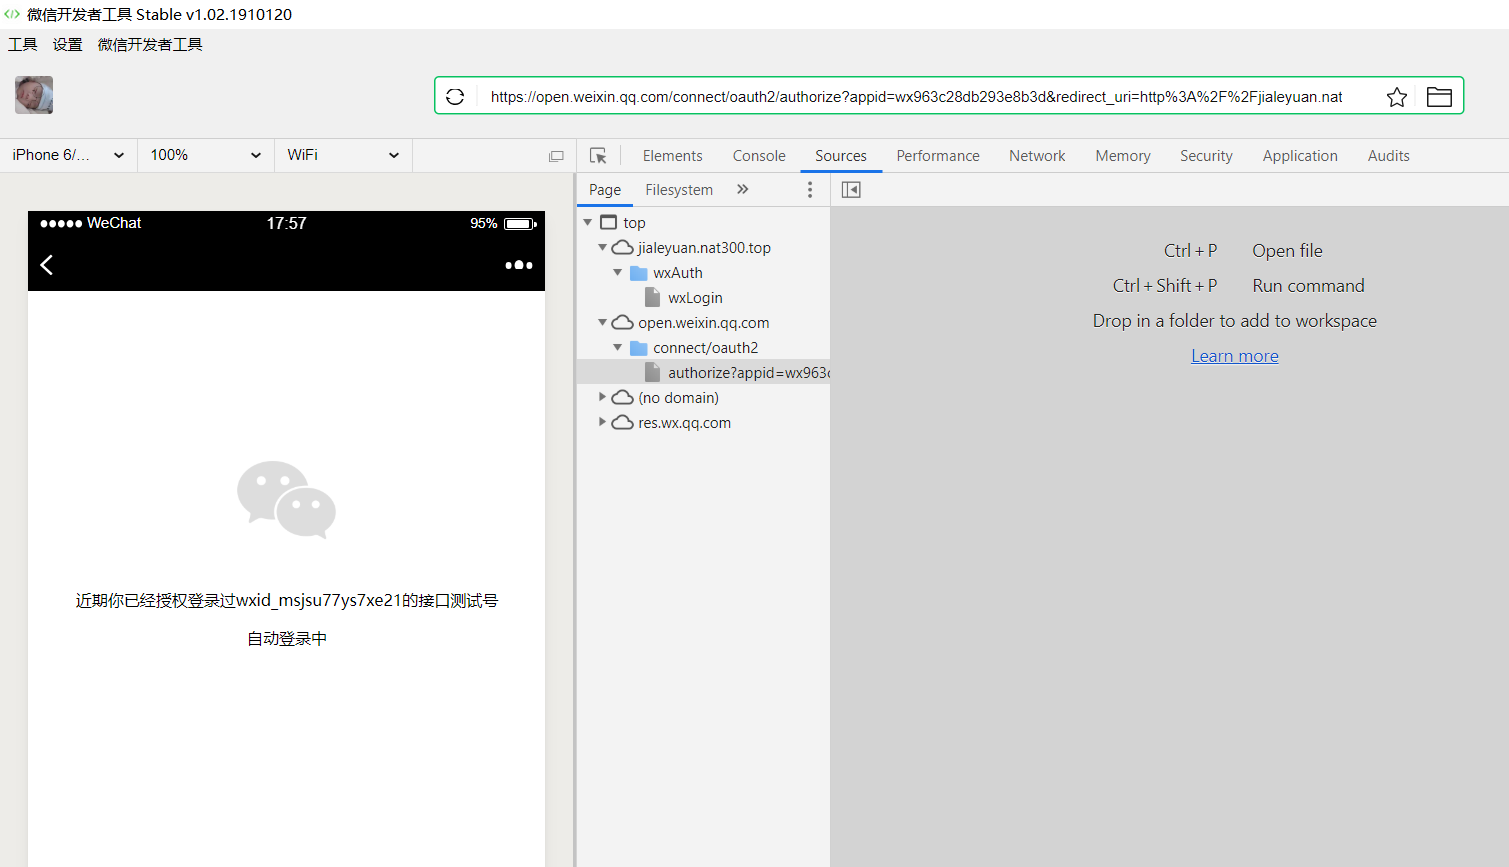Tap the back arrow in simulator
Viewport: 1509px width, 867px height.
46,264
